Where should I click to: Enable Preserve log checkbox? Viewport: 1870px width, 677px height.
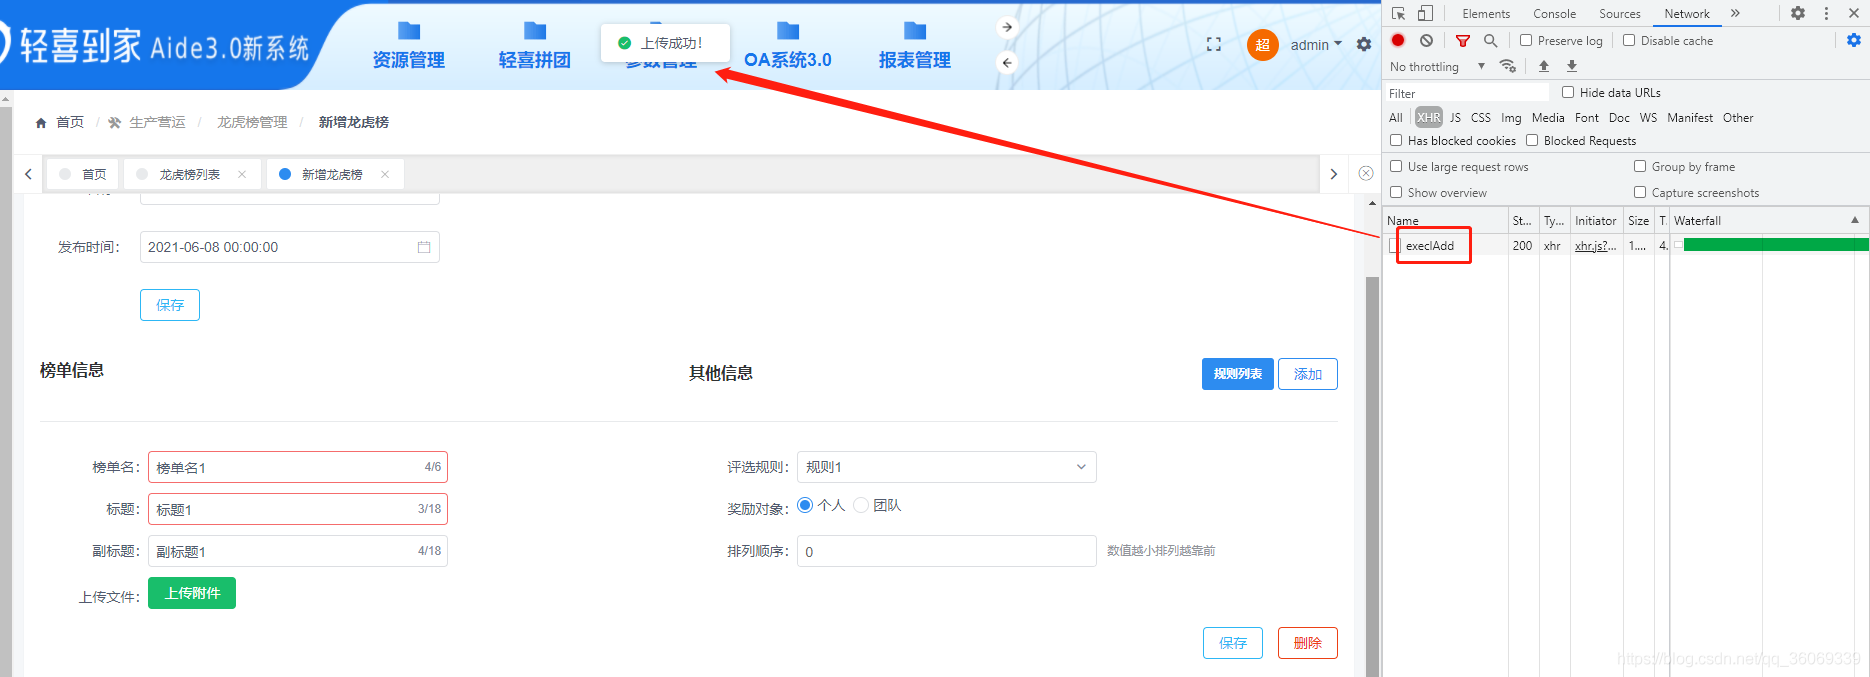pos(1526,40)
